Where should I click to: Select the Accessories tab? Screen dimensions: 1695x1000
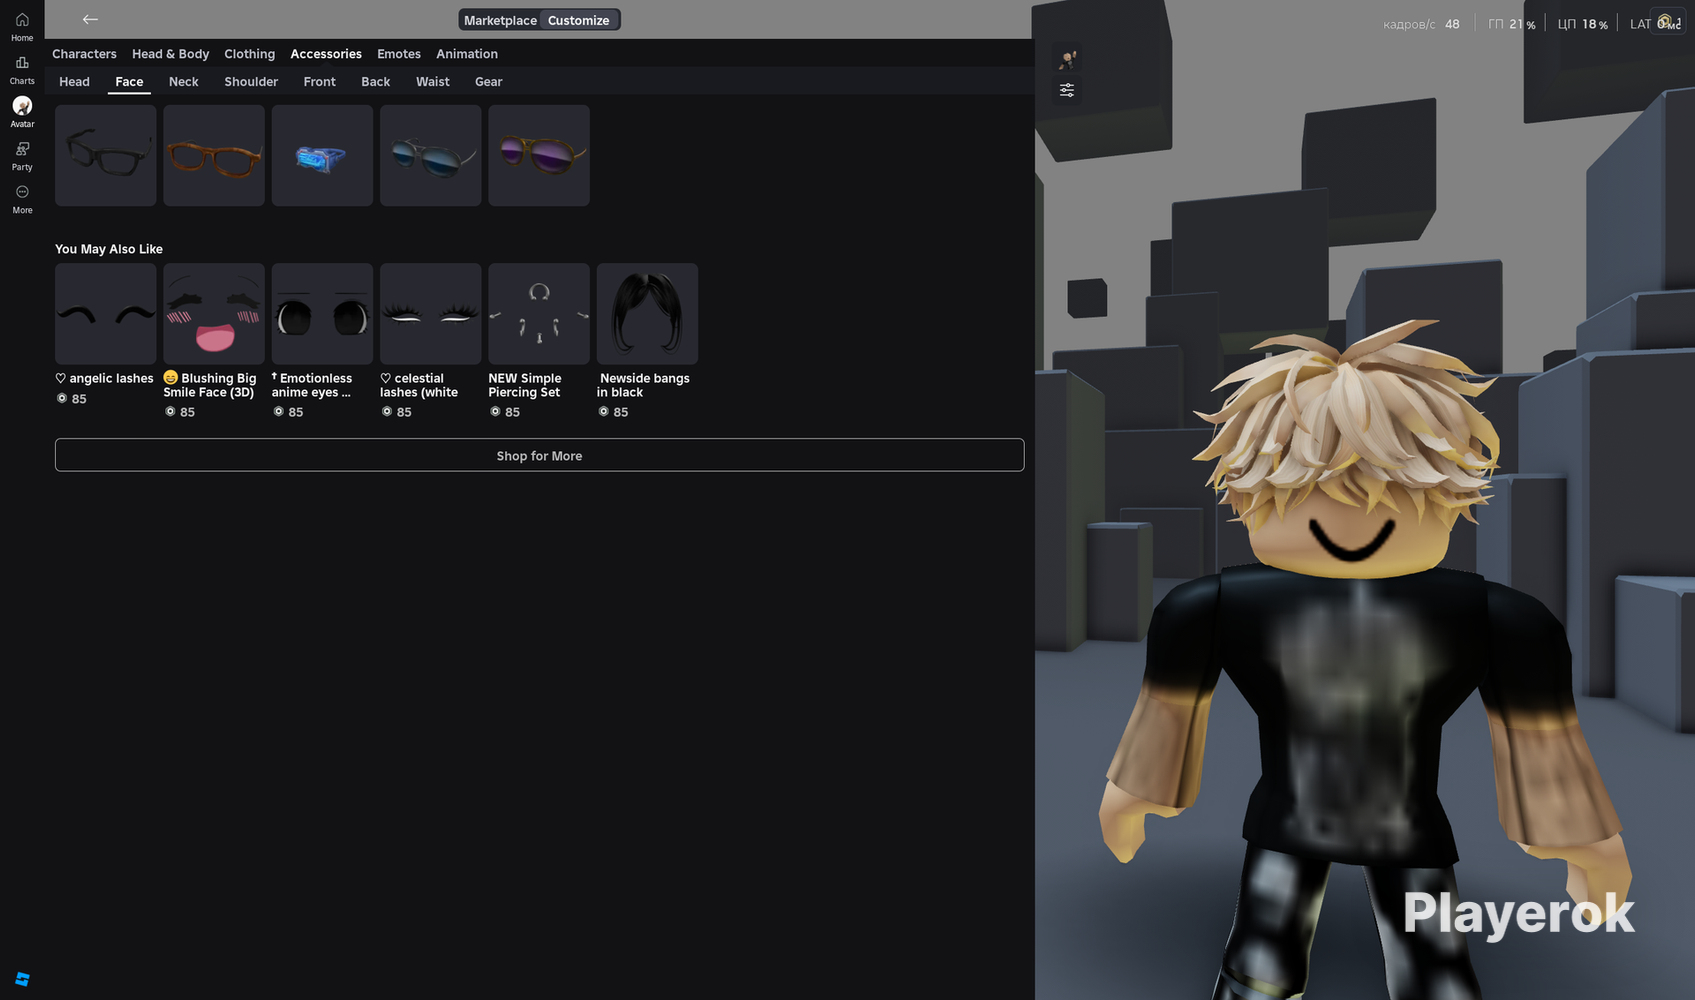point(326,54)
